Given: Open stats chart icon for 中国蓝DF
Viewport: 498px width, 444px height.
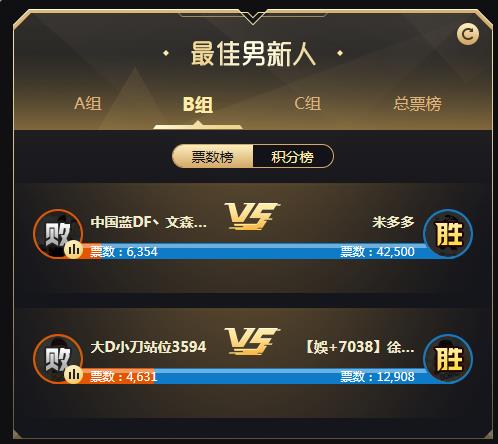Looking at the screenshot, I should (x=73, y=249).
